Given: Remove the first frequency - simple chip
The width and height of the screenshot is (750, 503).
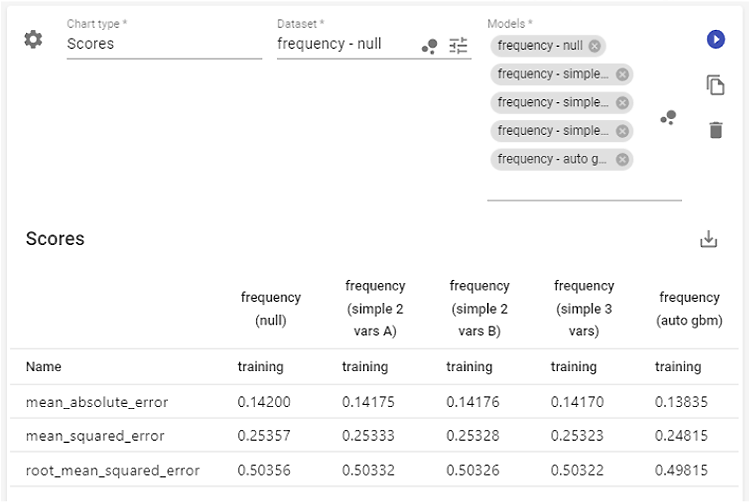Looking at the screenshot, I should tap(622, 74).
